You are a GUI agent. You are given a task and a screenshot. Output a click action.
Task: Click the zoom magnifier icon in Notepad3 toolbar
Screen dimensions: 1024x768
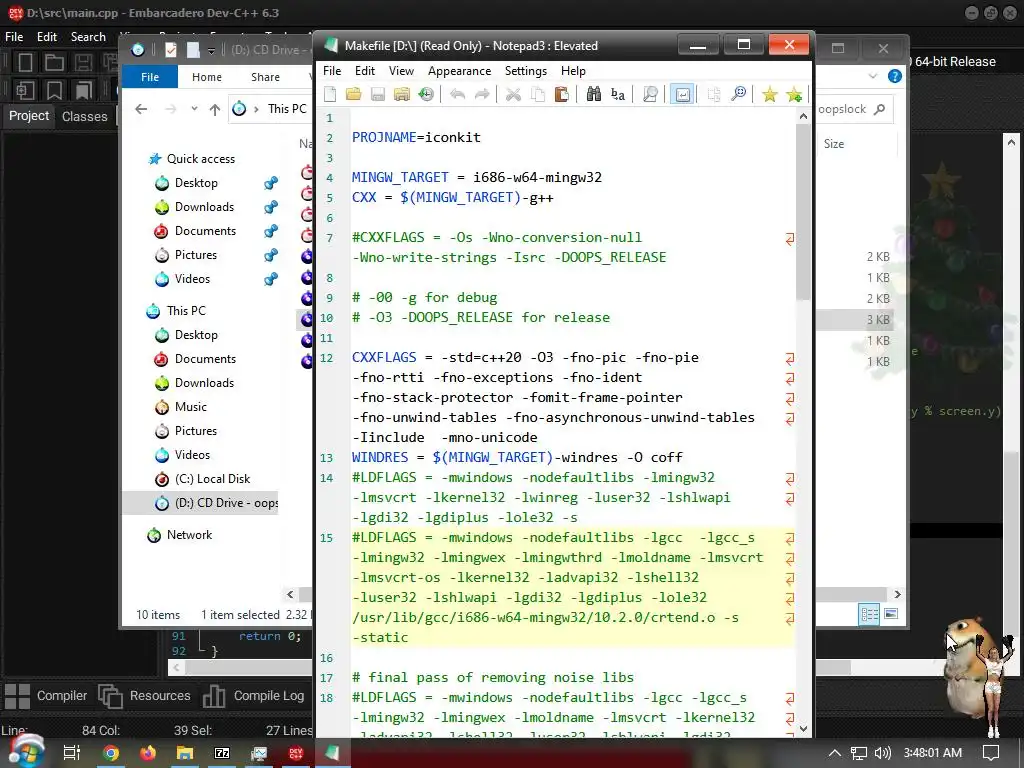point(738,95)
